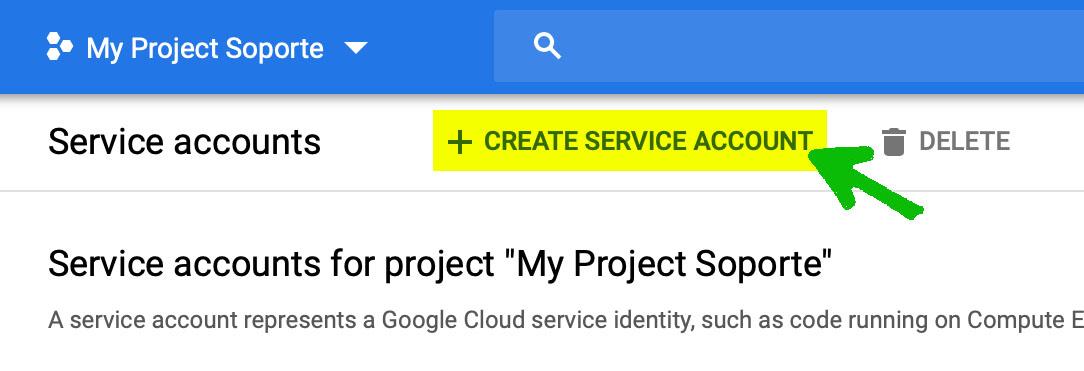Click the trash can icon

[x=893, y=142]
